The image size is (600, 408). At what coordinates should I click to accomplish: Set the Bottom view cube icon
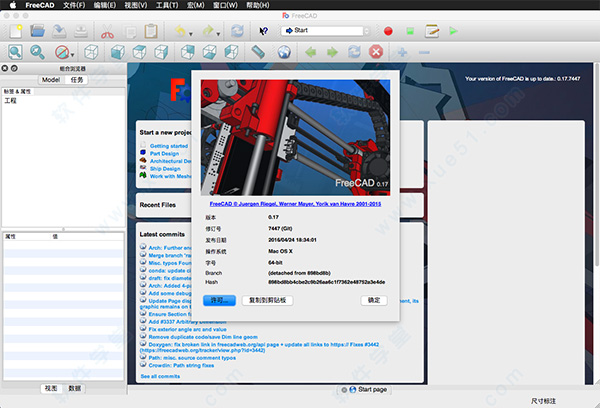(x=210, y=52)
